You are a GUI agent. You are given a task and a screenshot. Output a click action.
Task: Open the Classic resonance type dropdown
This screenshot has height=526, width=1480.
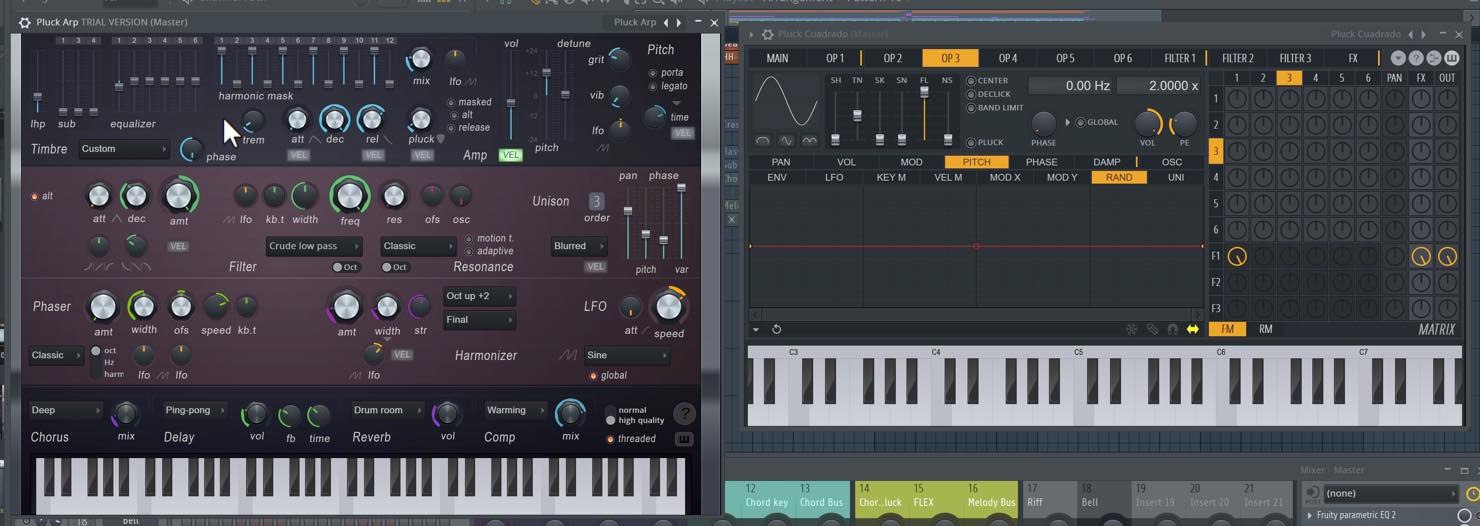[418, 246]
